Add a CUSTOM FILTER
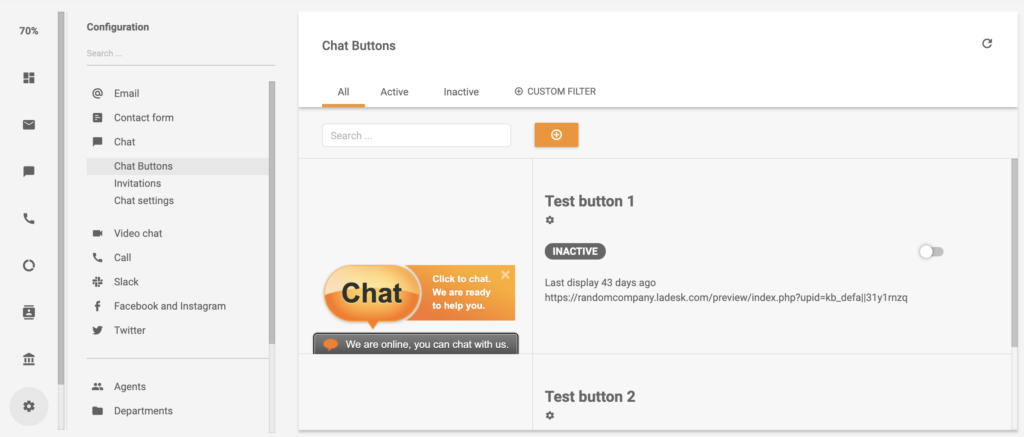 (555, 92)
